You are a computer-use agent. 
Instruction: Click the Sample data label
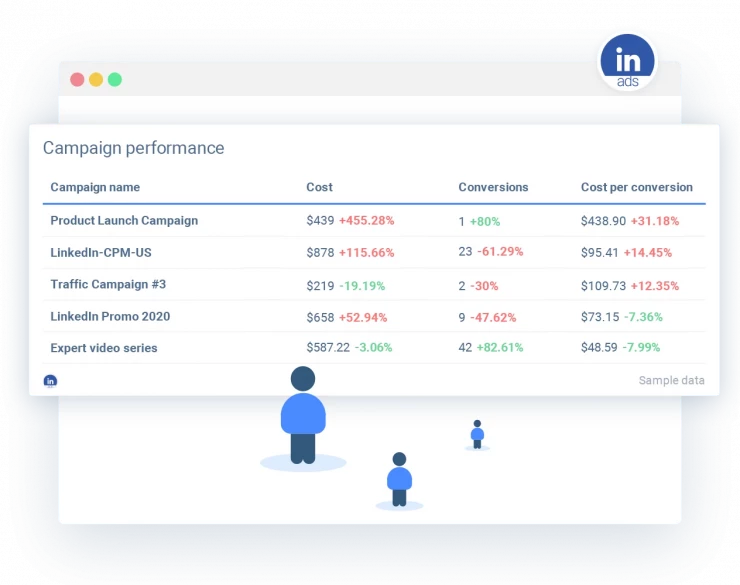pos(672,380)
